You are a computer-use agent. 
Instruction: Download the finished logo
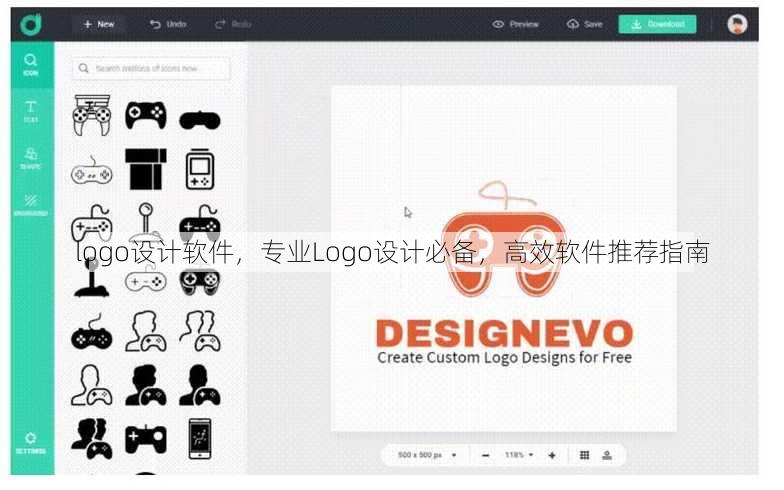[658, 24]
